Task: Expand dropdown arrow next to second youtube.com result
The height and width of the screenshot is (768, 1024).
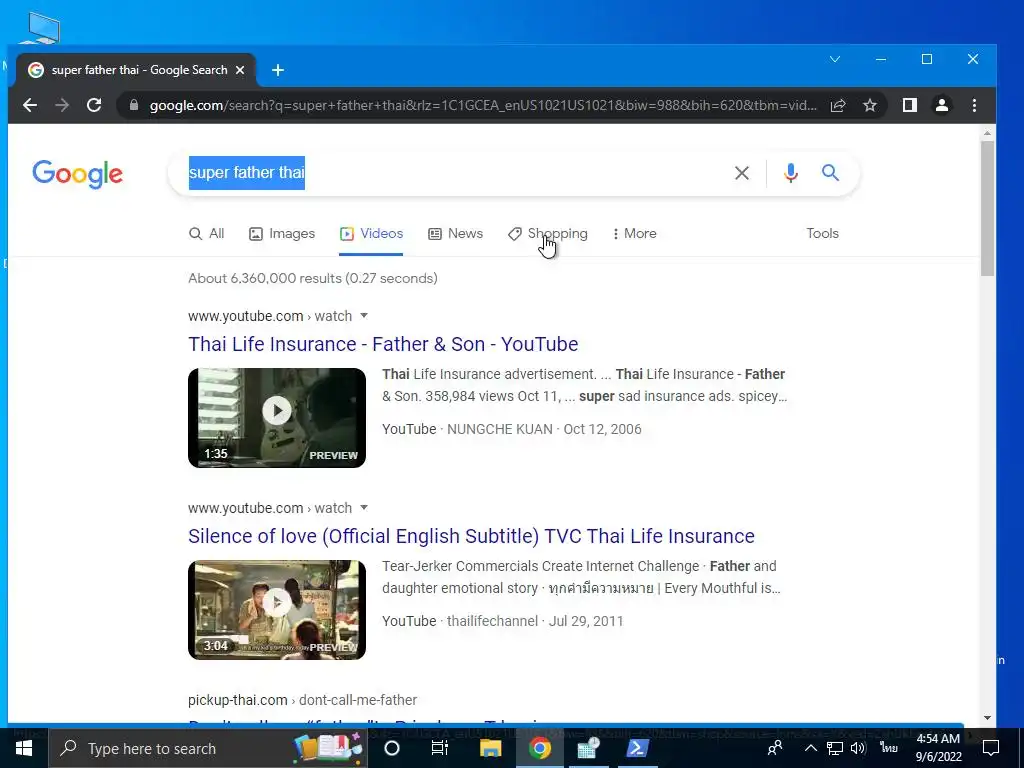Action: click(x=364, y=507)
